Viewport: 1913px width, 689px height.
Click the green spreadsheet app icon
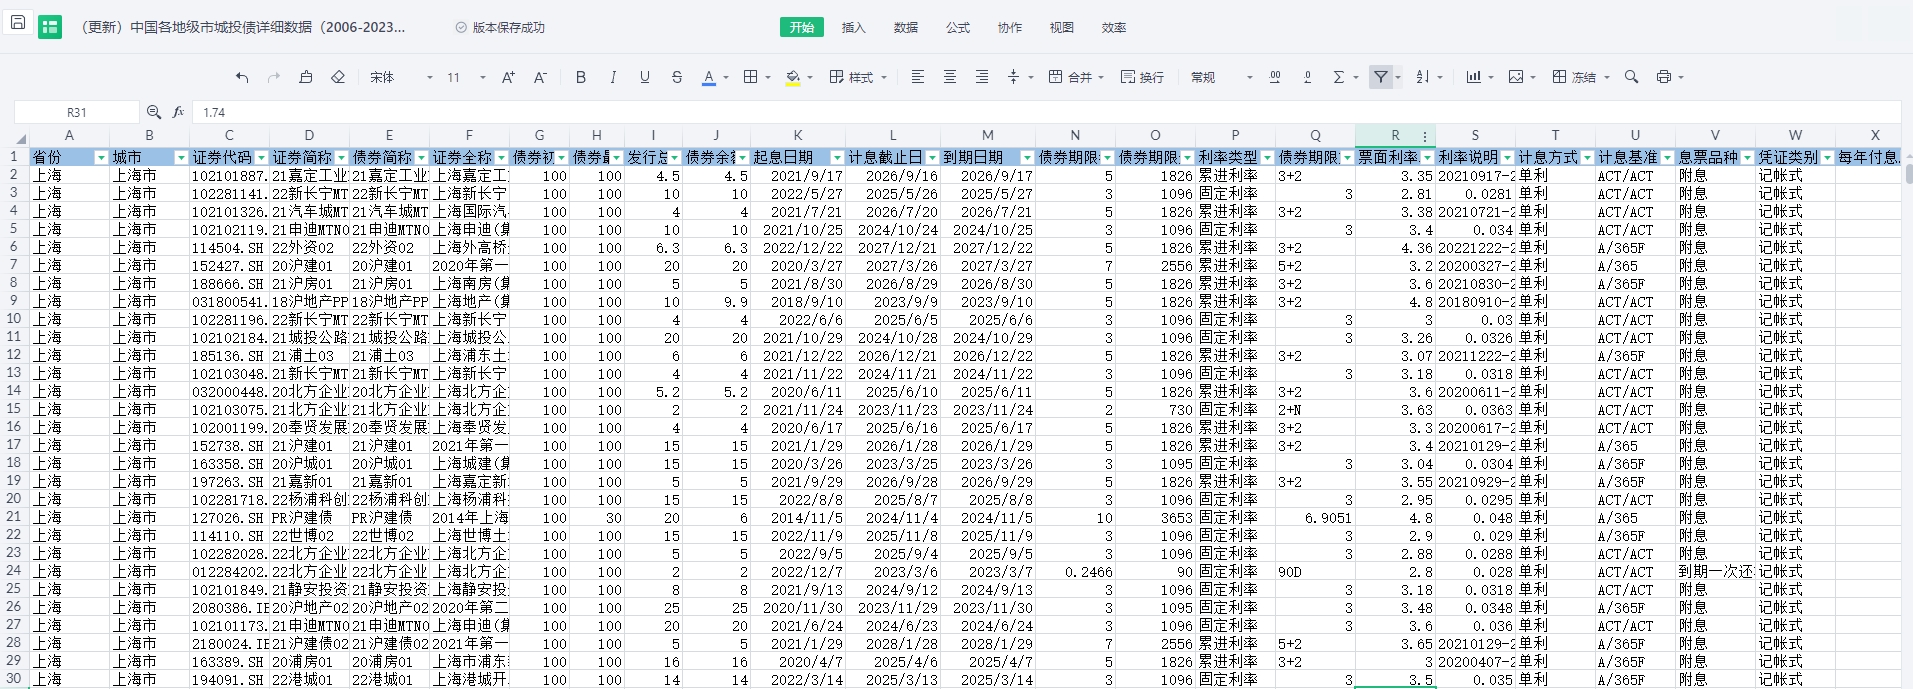(x=50, y=27)
